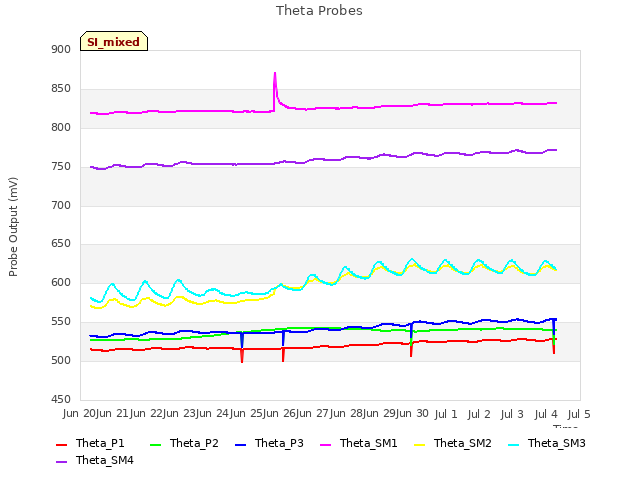Click the 550 y-axis tick label
The height and width of the screenshot is (480, 640).
(61, 322)
